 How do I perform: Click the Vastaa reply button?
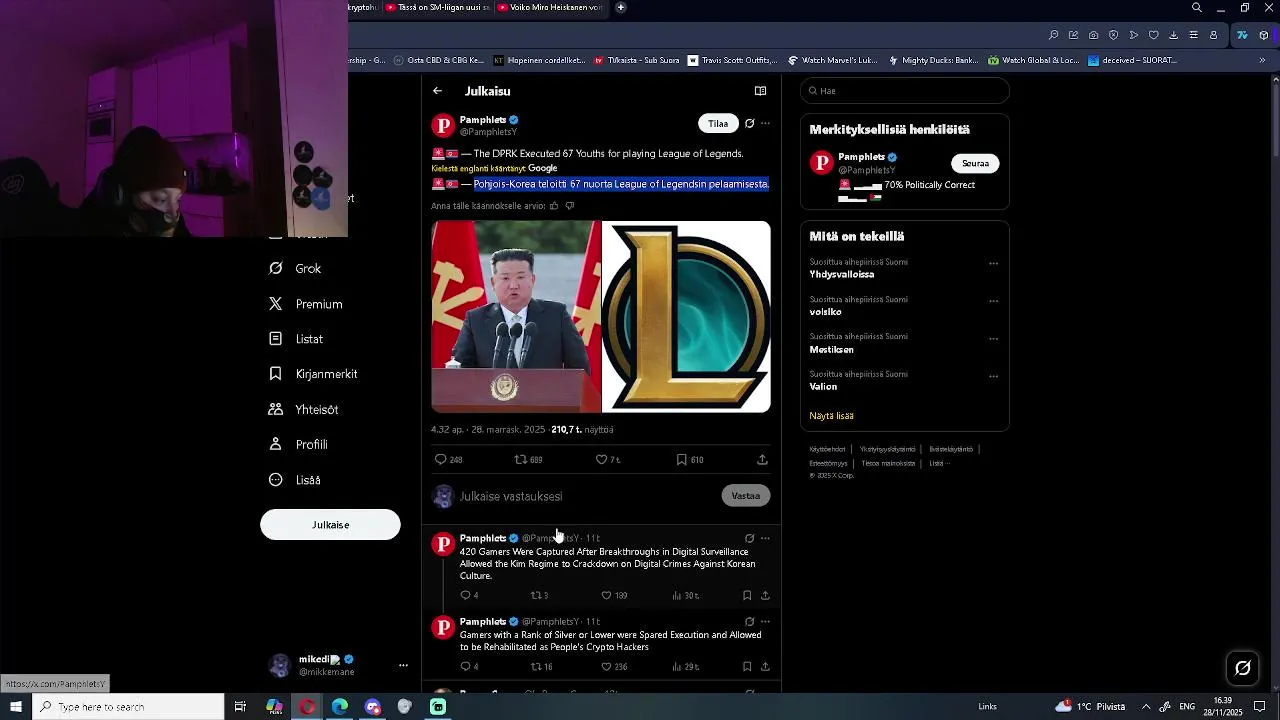pyautogui.click(x=746, y=496)
